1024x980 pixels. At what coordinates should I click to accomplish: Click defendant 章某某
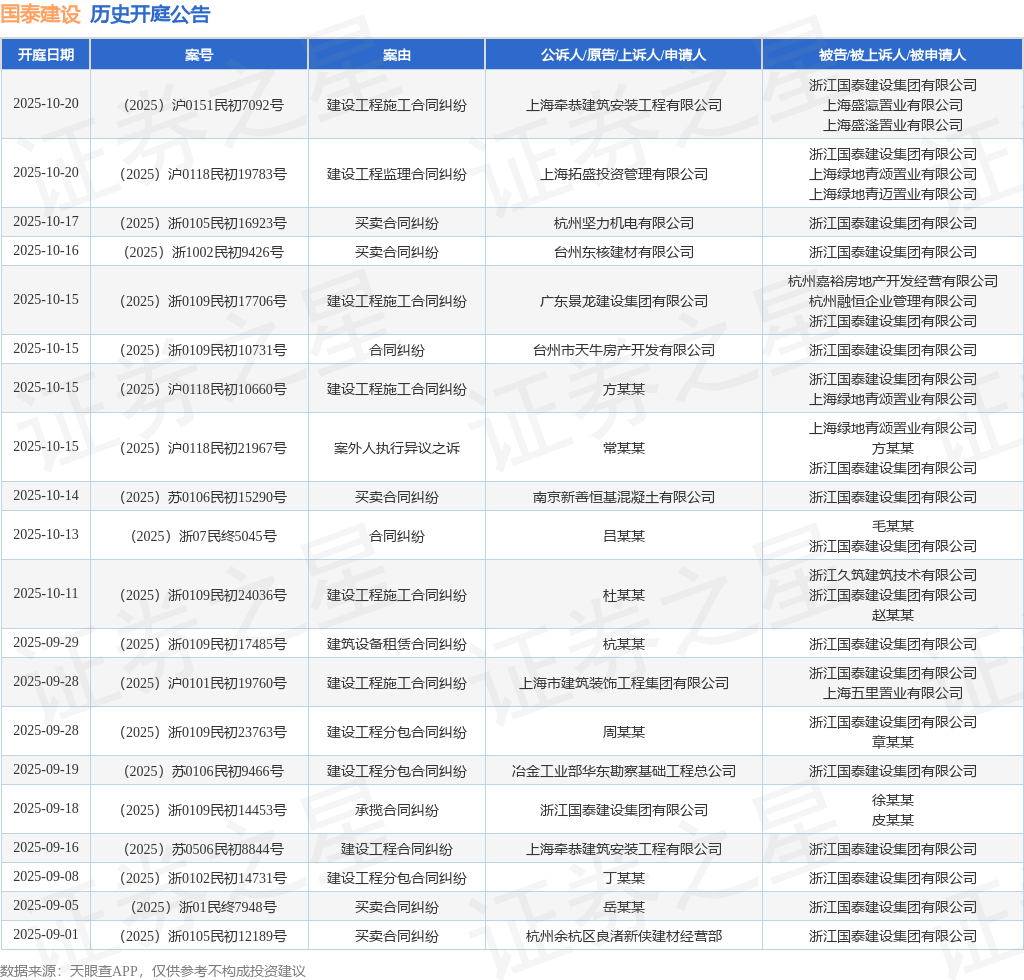pyautogui.click(x=893, y=742)
